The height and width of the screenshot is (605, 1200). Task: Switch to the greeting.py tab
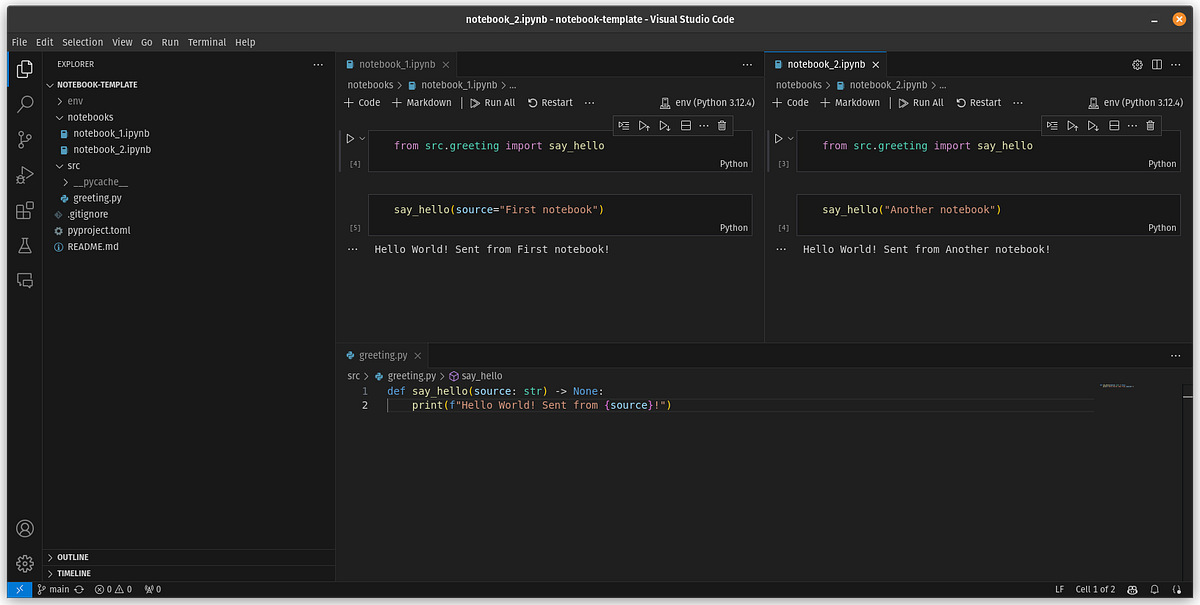pyautogui.click(x=383, y=354)
